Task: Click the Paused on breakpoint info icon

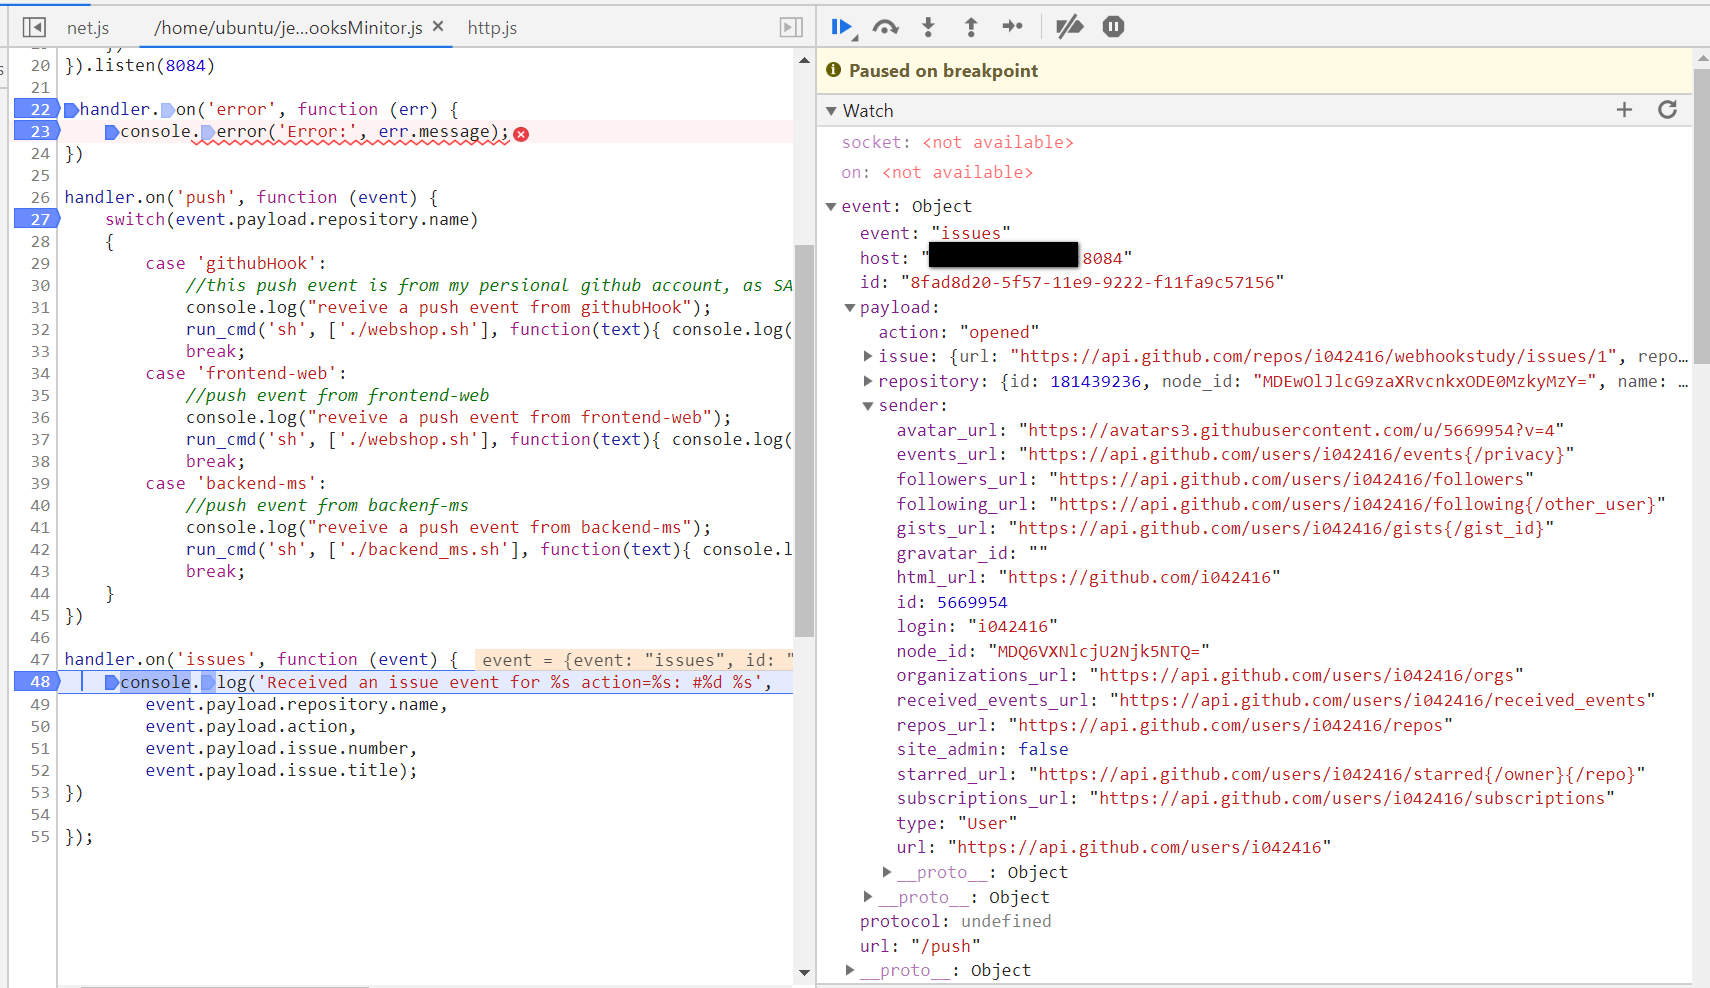Action: point(833,70)
